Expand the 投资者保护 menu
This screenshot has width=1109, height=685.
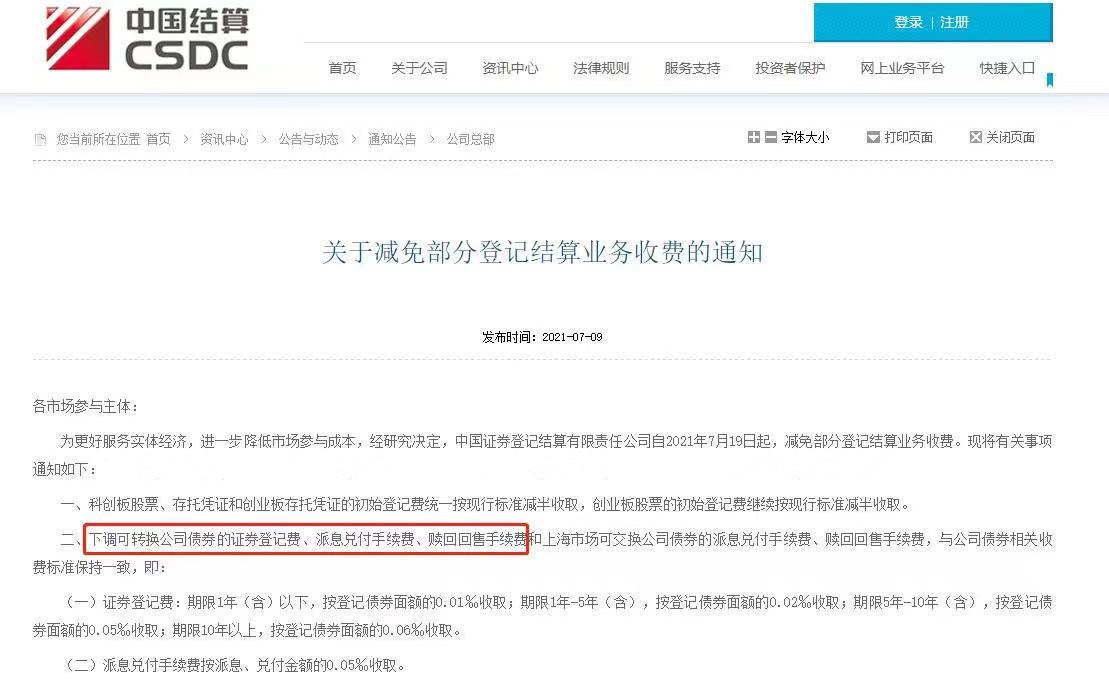pos(790,68)
